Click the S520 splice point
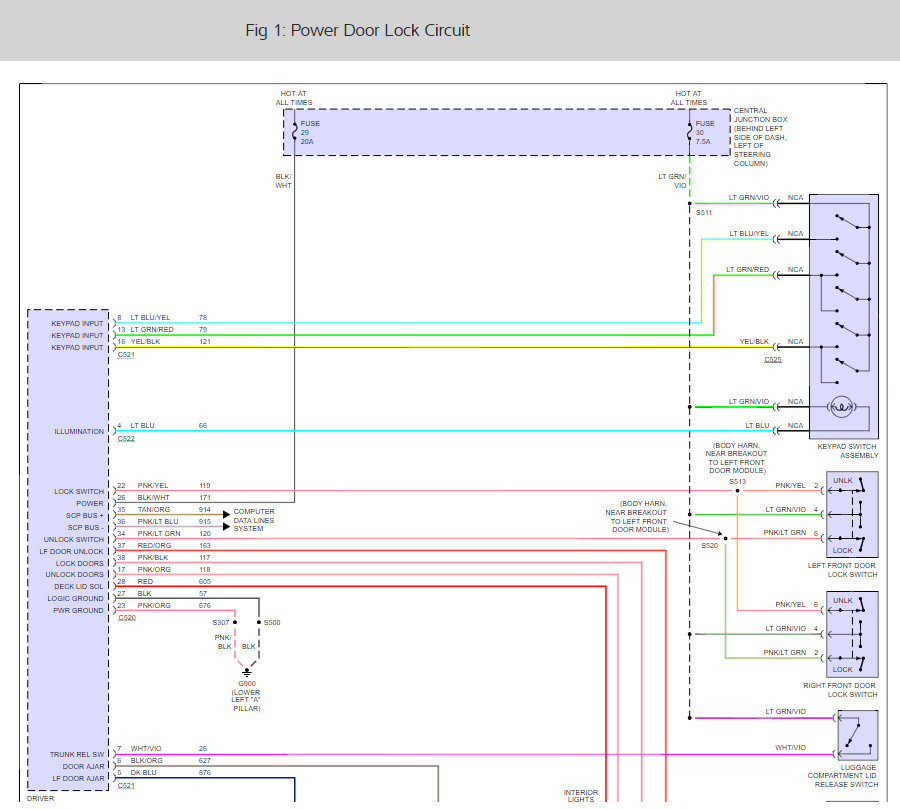 click(725, 538)
